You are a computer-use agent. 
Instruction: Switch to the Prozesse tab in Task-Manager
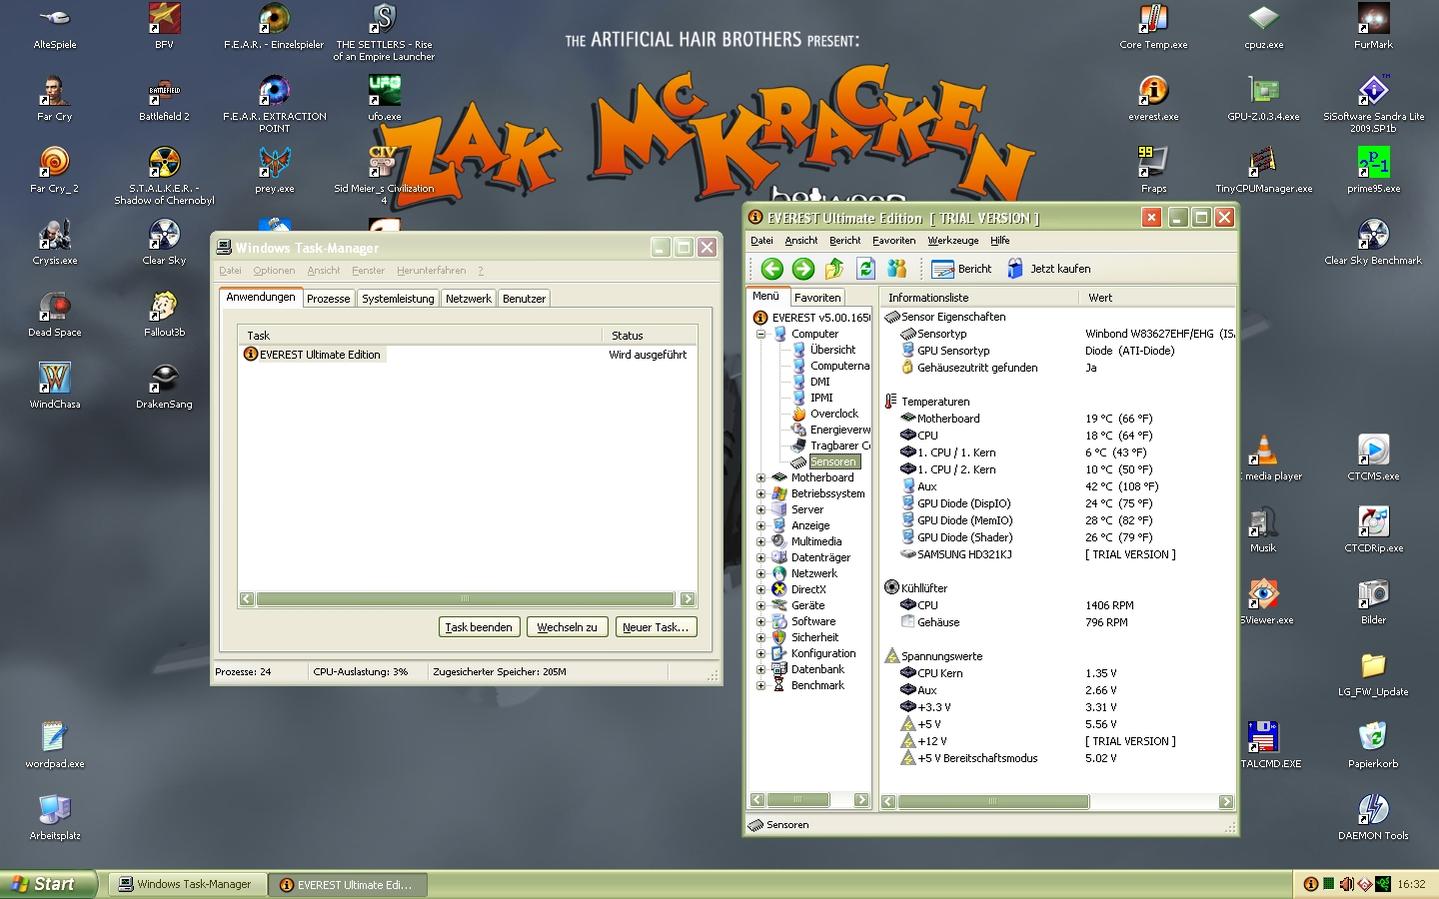(x=328, y=299)
